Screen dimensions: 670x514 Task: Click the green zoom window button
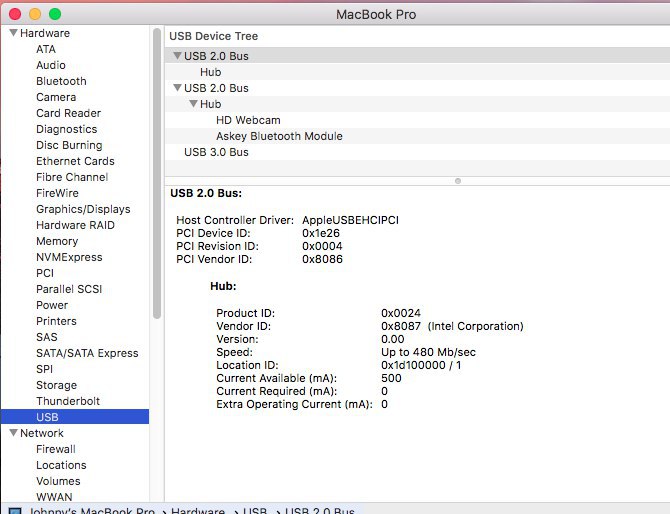tap(55, 14)
